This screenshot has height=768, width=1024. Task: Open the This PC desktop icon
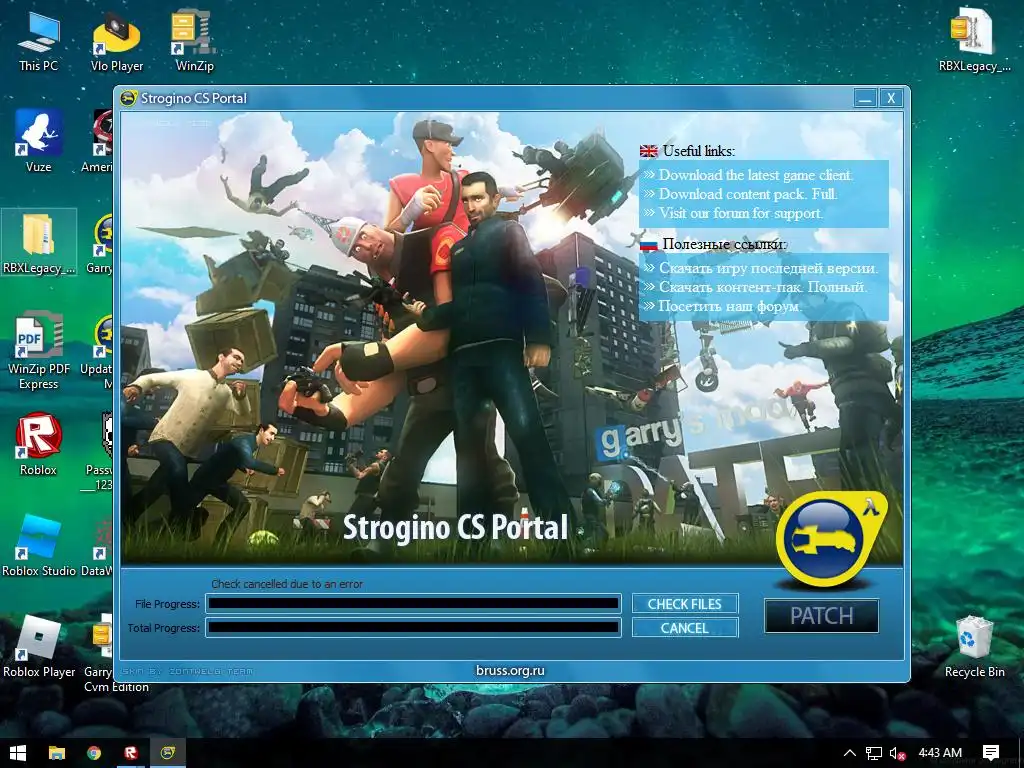[x=38, y=40]
